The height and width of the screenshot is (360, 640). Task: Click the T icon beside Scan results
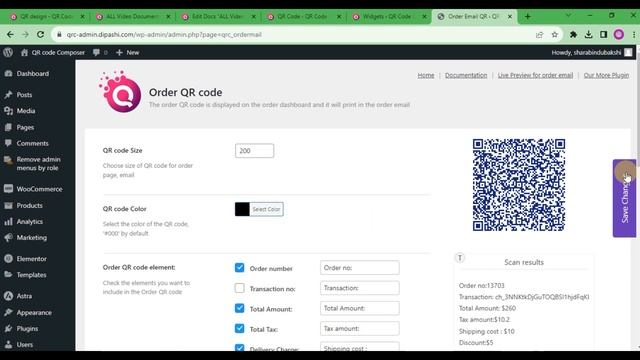[x=460, y=258]
